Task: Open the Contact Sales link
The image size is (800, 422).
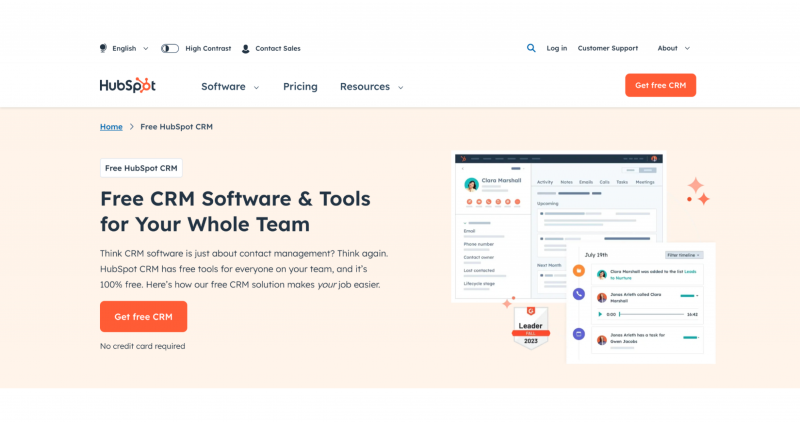Action: click(278, 48)
